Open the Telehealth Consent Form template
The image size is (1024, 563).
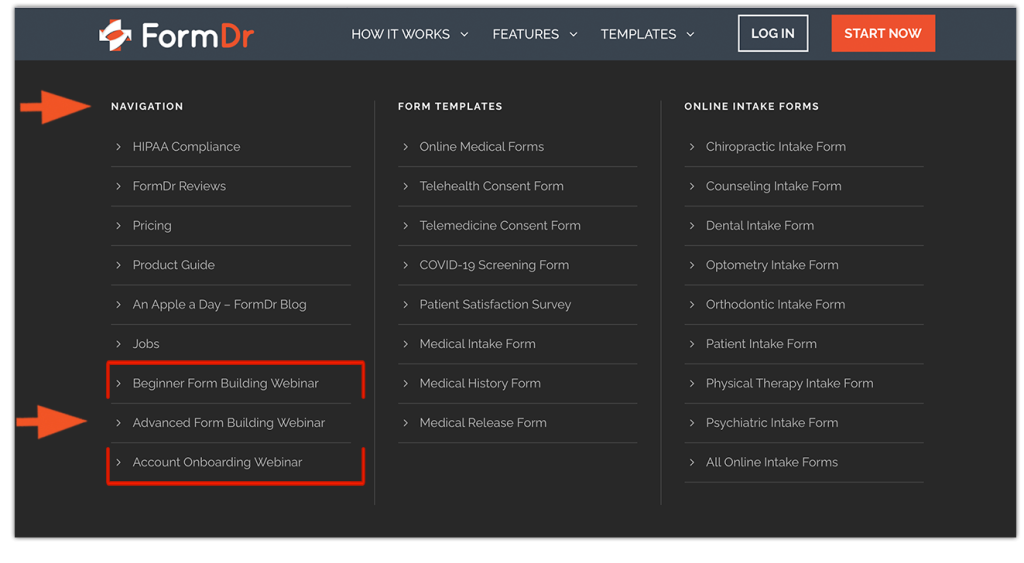click(x=491, y=186)
